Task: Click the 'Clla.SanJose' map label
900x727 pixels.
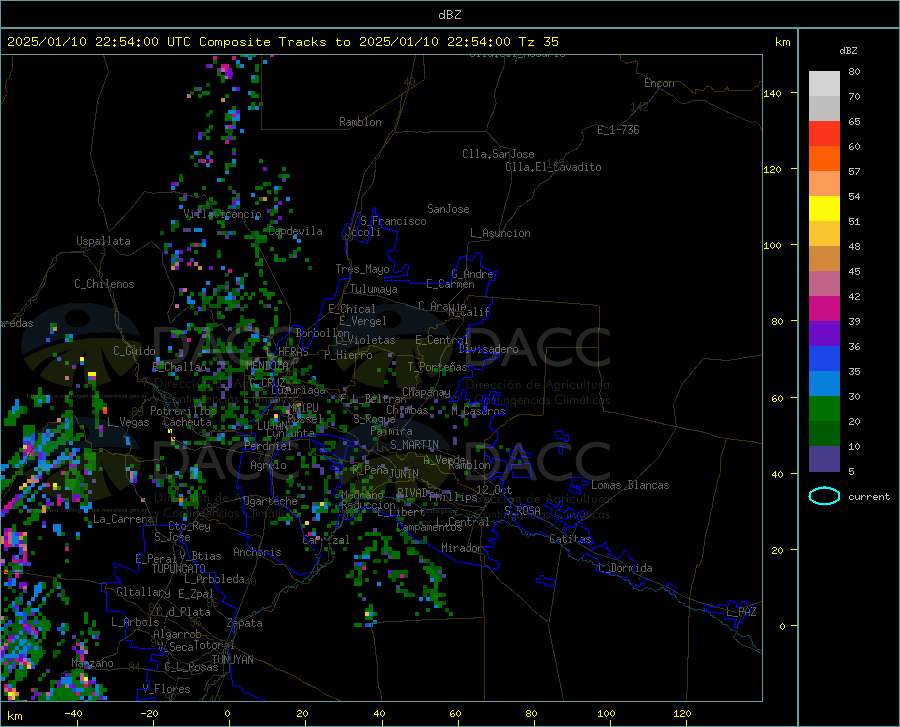Action: pos(498,154)
